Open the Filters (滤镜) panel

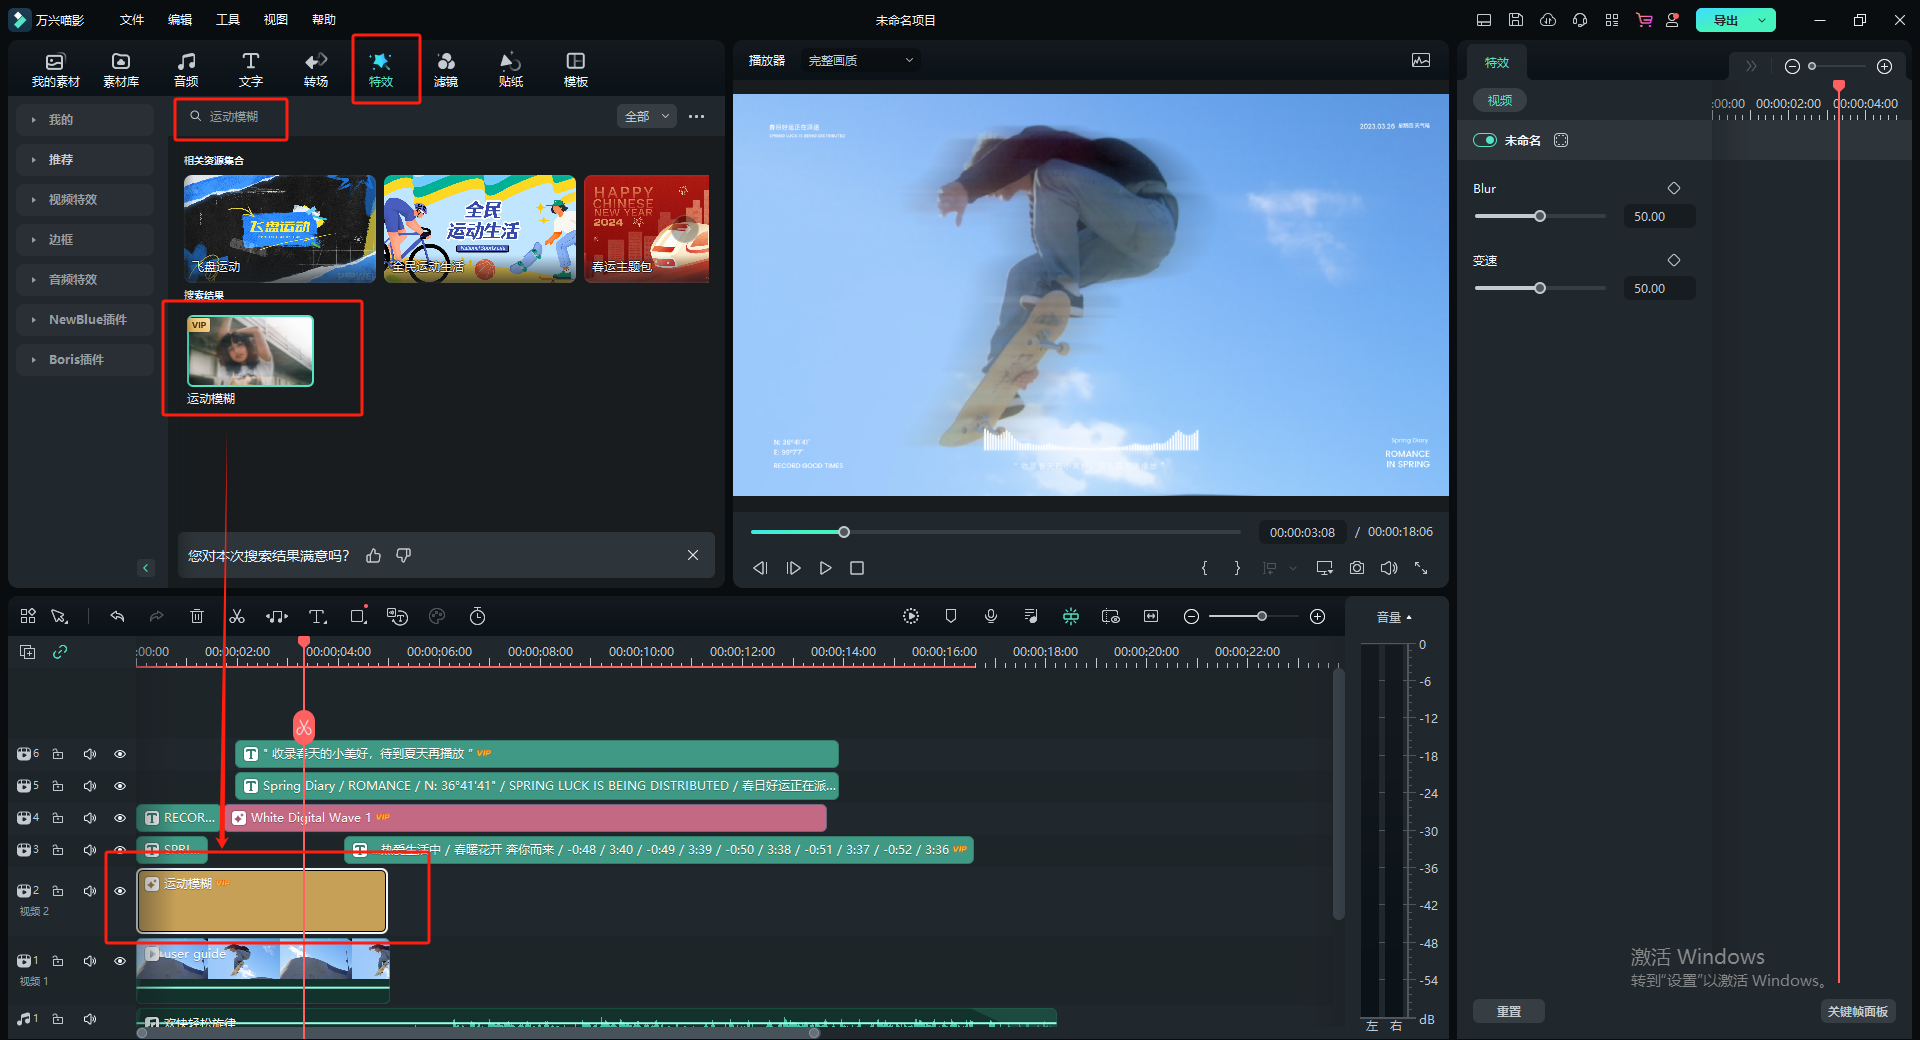[446, 69]
